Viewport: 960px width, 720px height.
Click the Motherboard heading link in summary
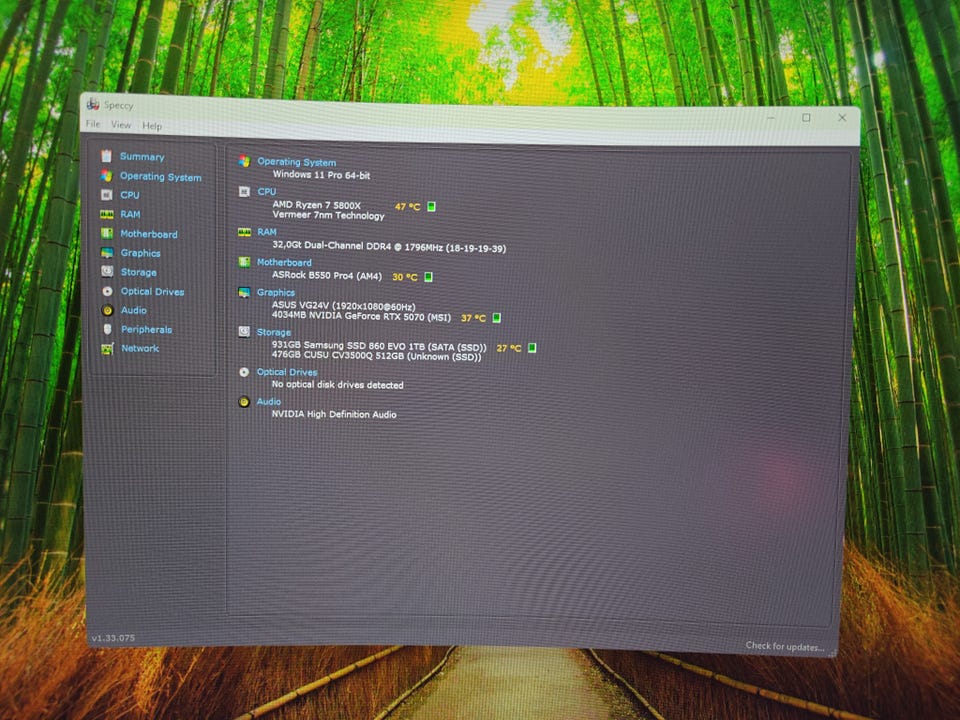(284, 262)
